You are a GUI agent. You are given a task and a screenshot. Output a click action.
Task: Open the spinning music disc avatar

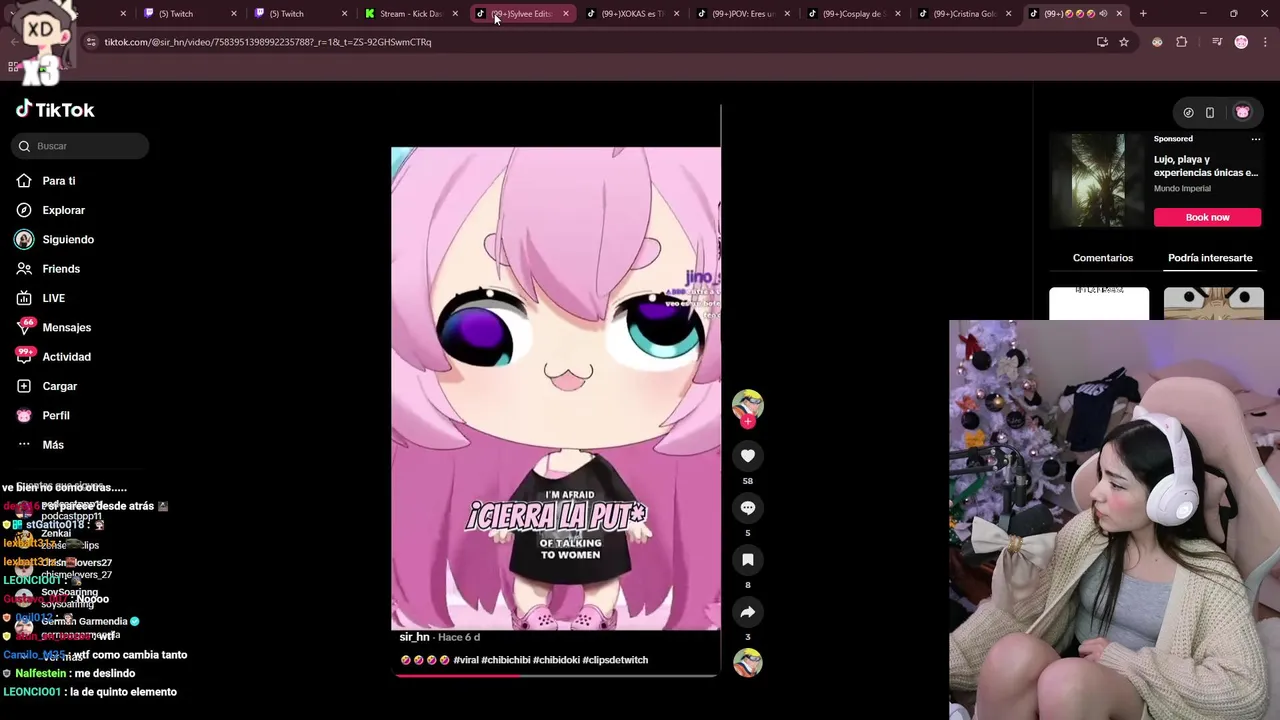point(747,662)
